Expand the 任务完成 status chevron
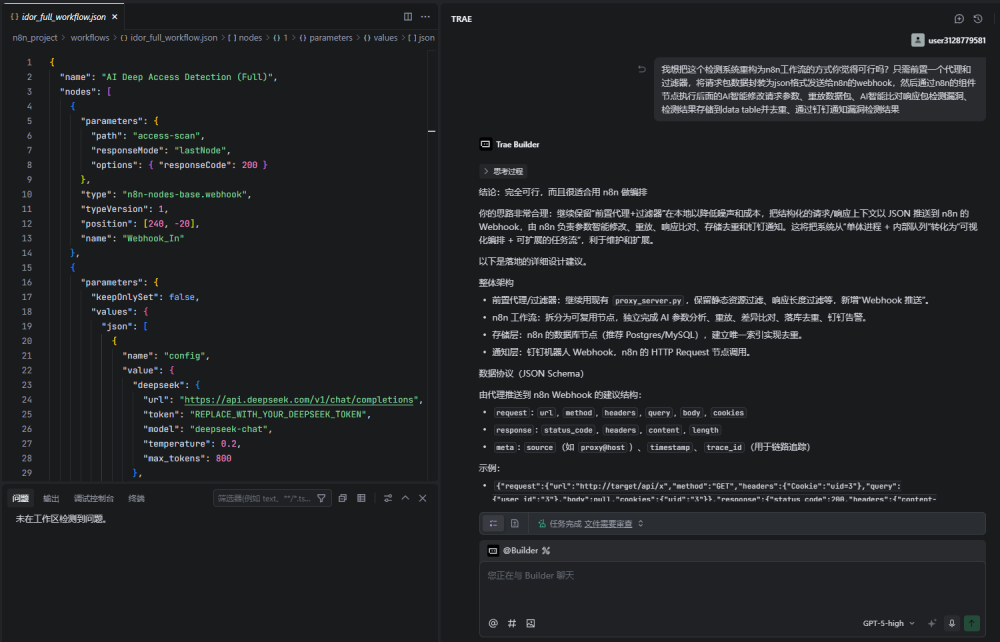The width and height of the screenshot is (1000, 642). tap(640, 523)
